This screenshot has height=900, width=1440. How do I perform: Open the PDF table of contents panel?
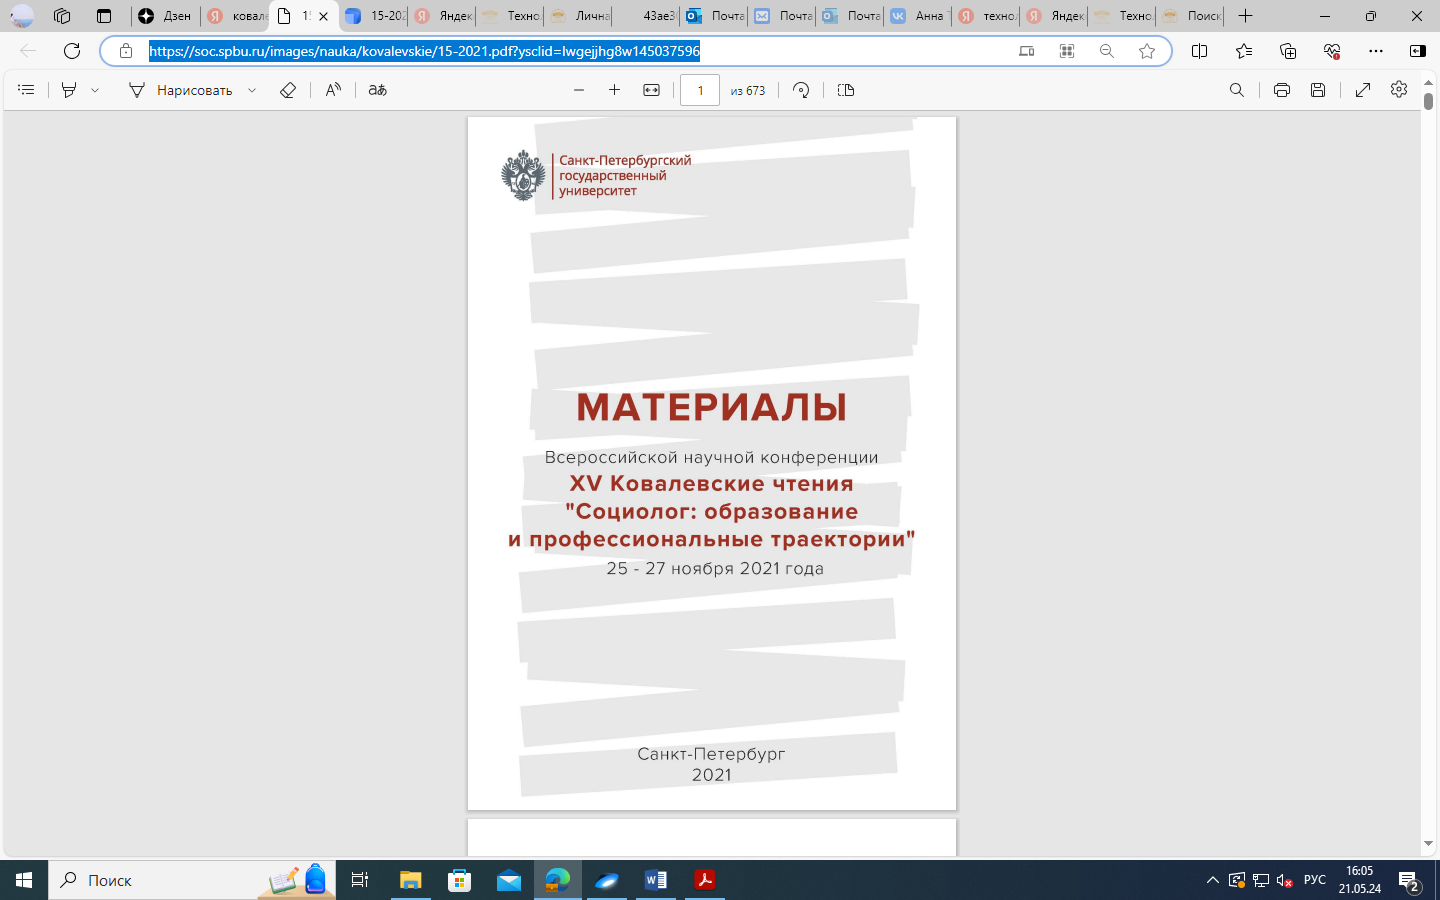coord(26,90)
